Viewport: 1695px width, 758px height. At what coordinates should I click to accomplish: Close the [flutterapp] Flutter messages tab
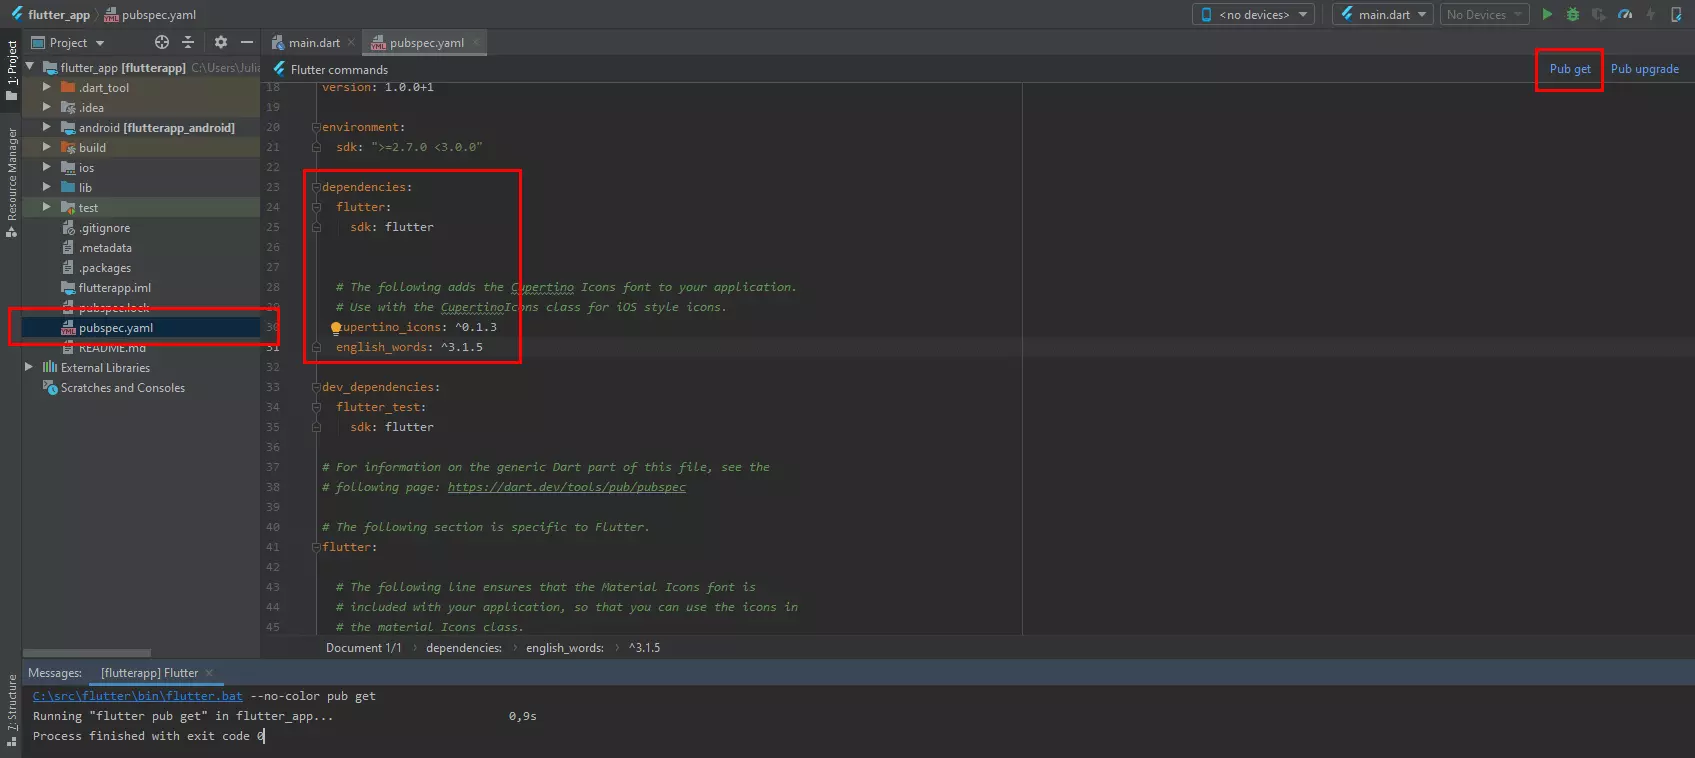[x=209, y=673]
